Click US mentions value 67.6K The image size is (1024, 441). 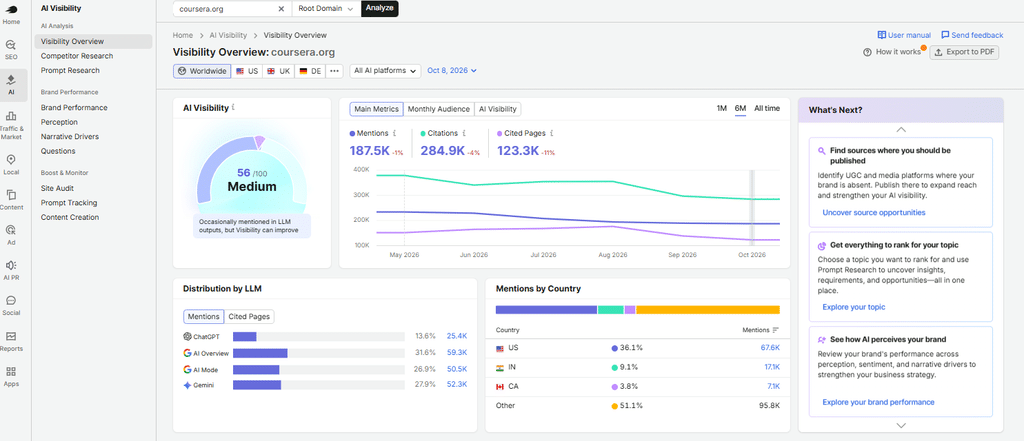tap(770, 348)
